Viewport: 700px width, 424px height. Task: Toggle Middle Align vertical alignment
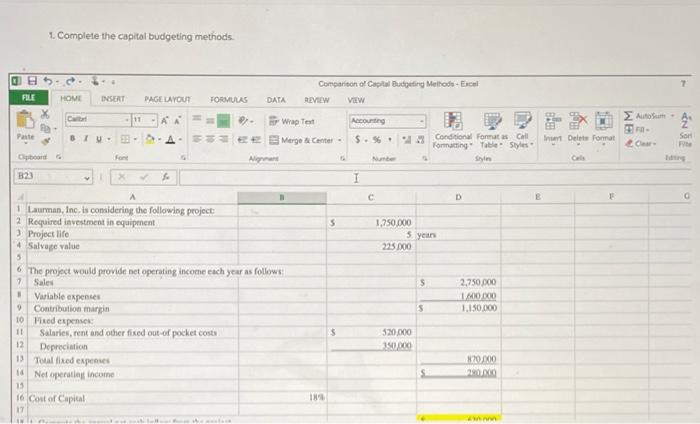(x=209, y=120)
